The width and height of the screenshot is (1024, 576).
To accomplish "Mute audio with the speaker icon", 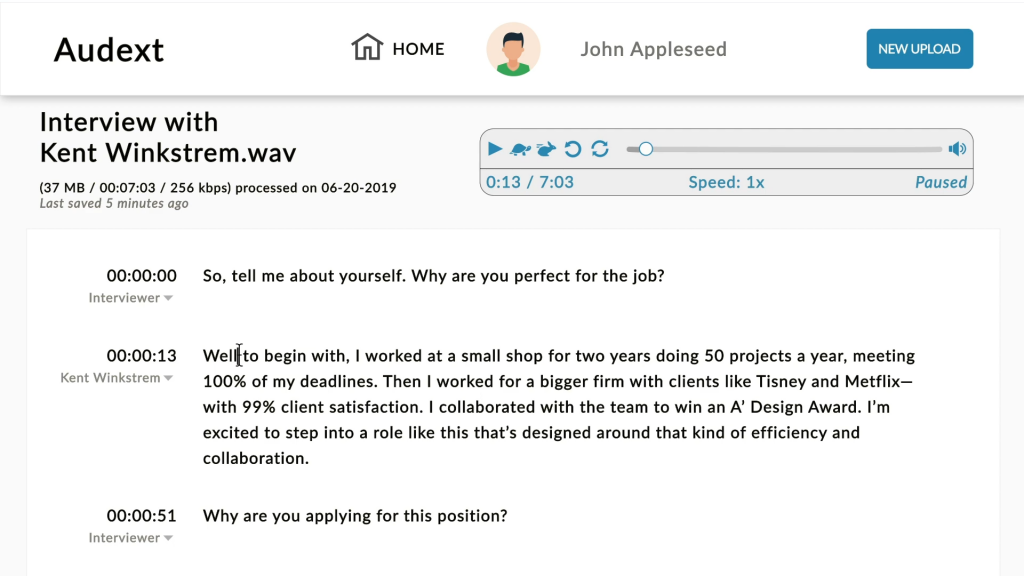I will (x=957, y=149).
